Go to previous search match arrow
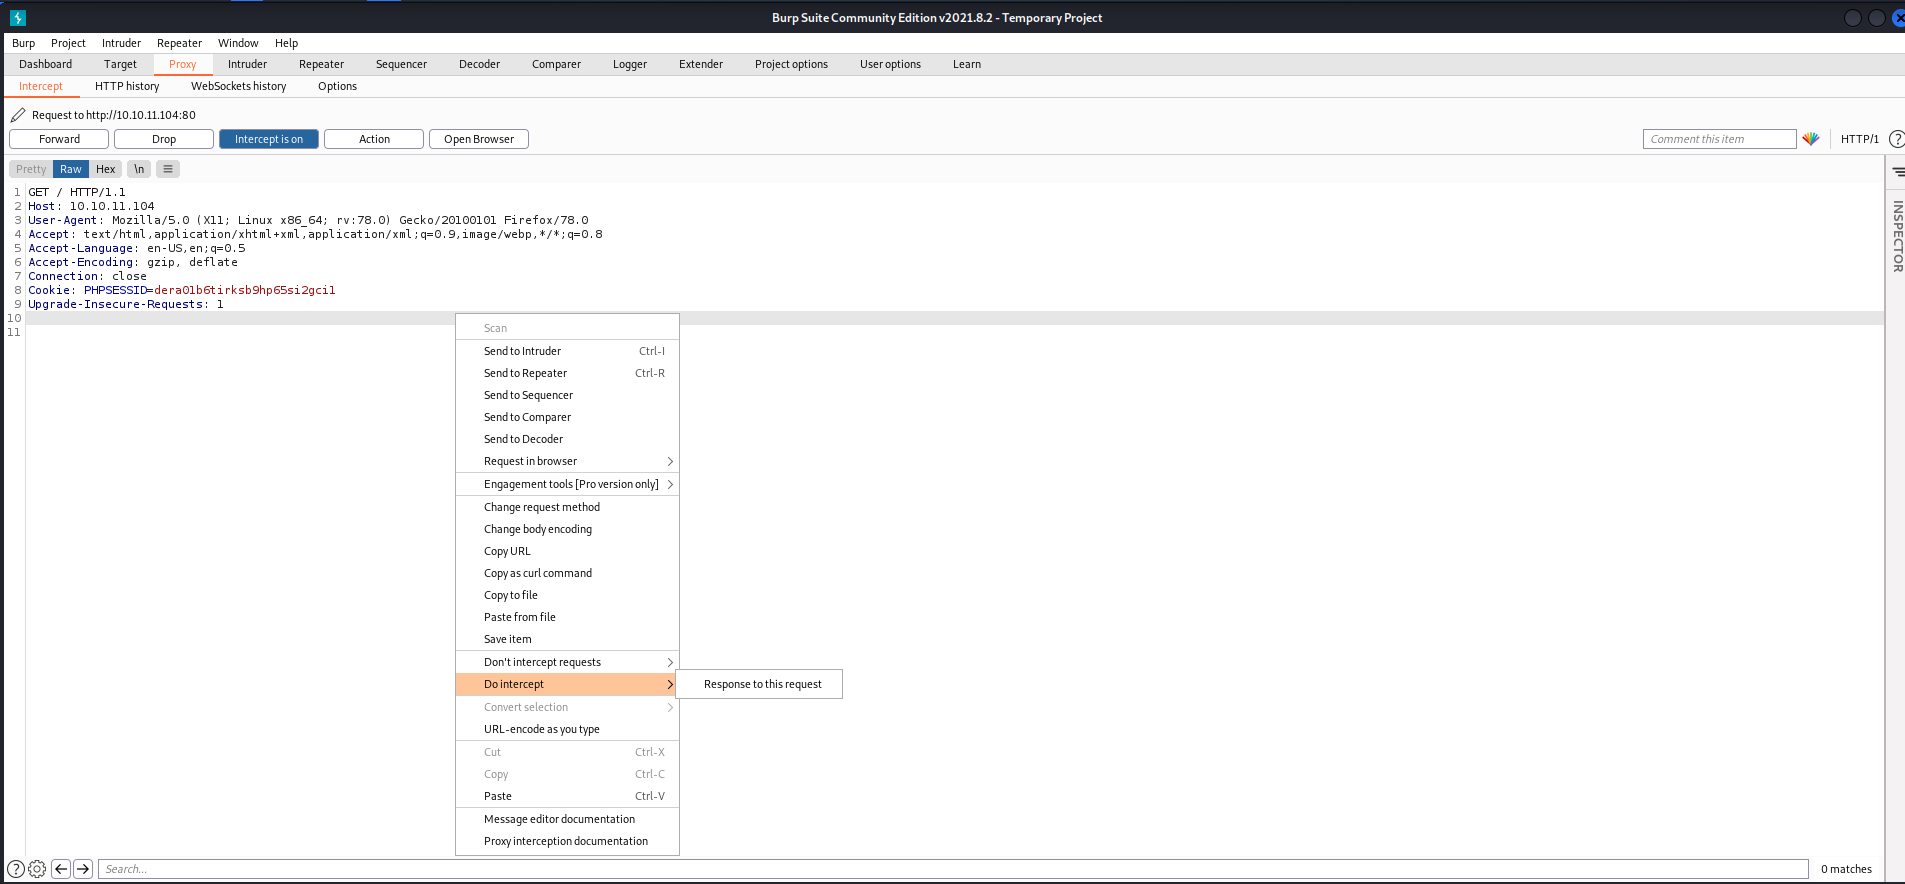The height and width of the screenshot is (884, 1905). pos(61,869)
